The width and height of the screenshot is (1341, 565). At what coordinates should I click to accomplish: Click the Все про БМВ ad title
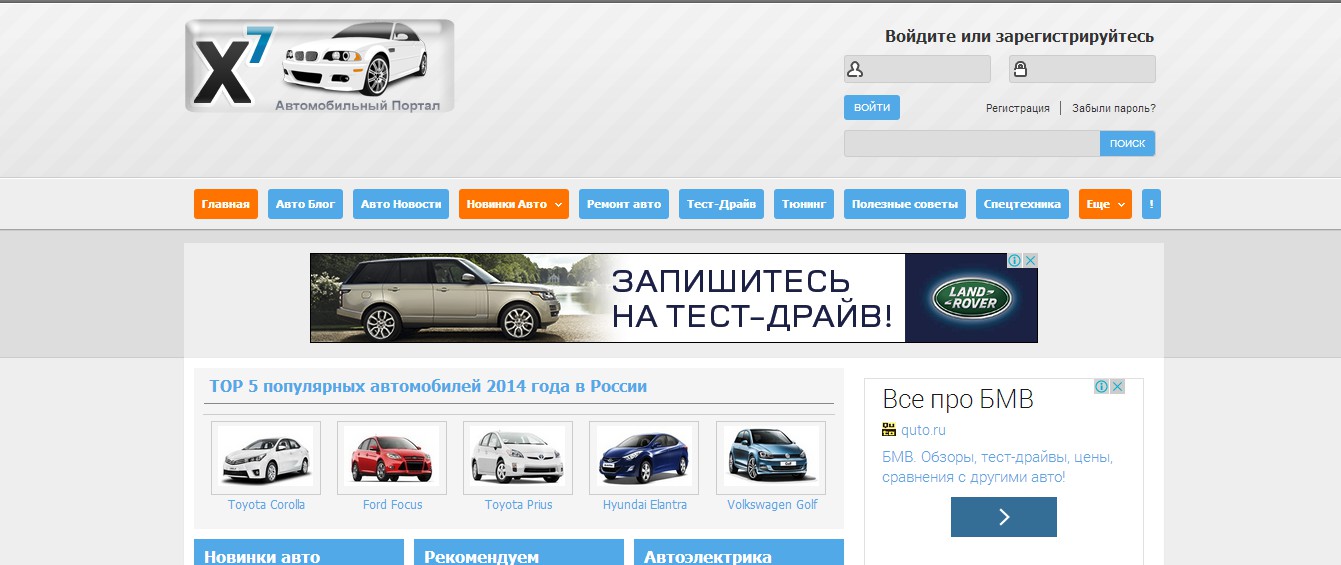click(958, 400)
